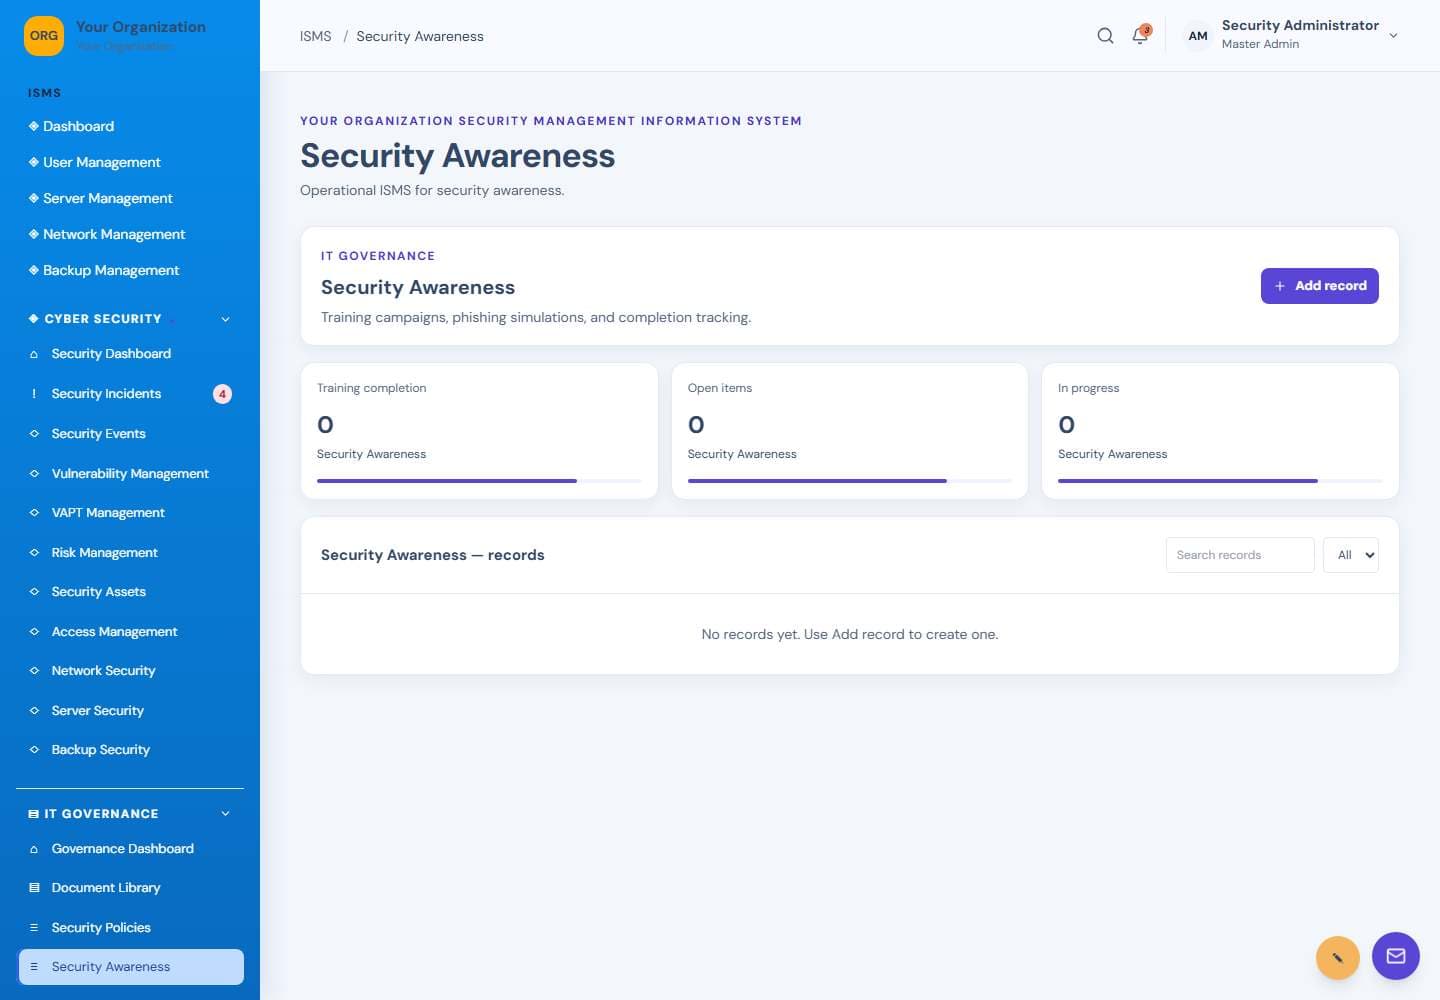The height and width of the screenshot is (1000, 1440).
Task: Click the Backup Management diamond icon
Action: pyautogui.click(x=34, y=270)
